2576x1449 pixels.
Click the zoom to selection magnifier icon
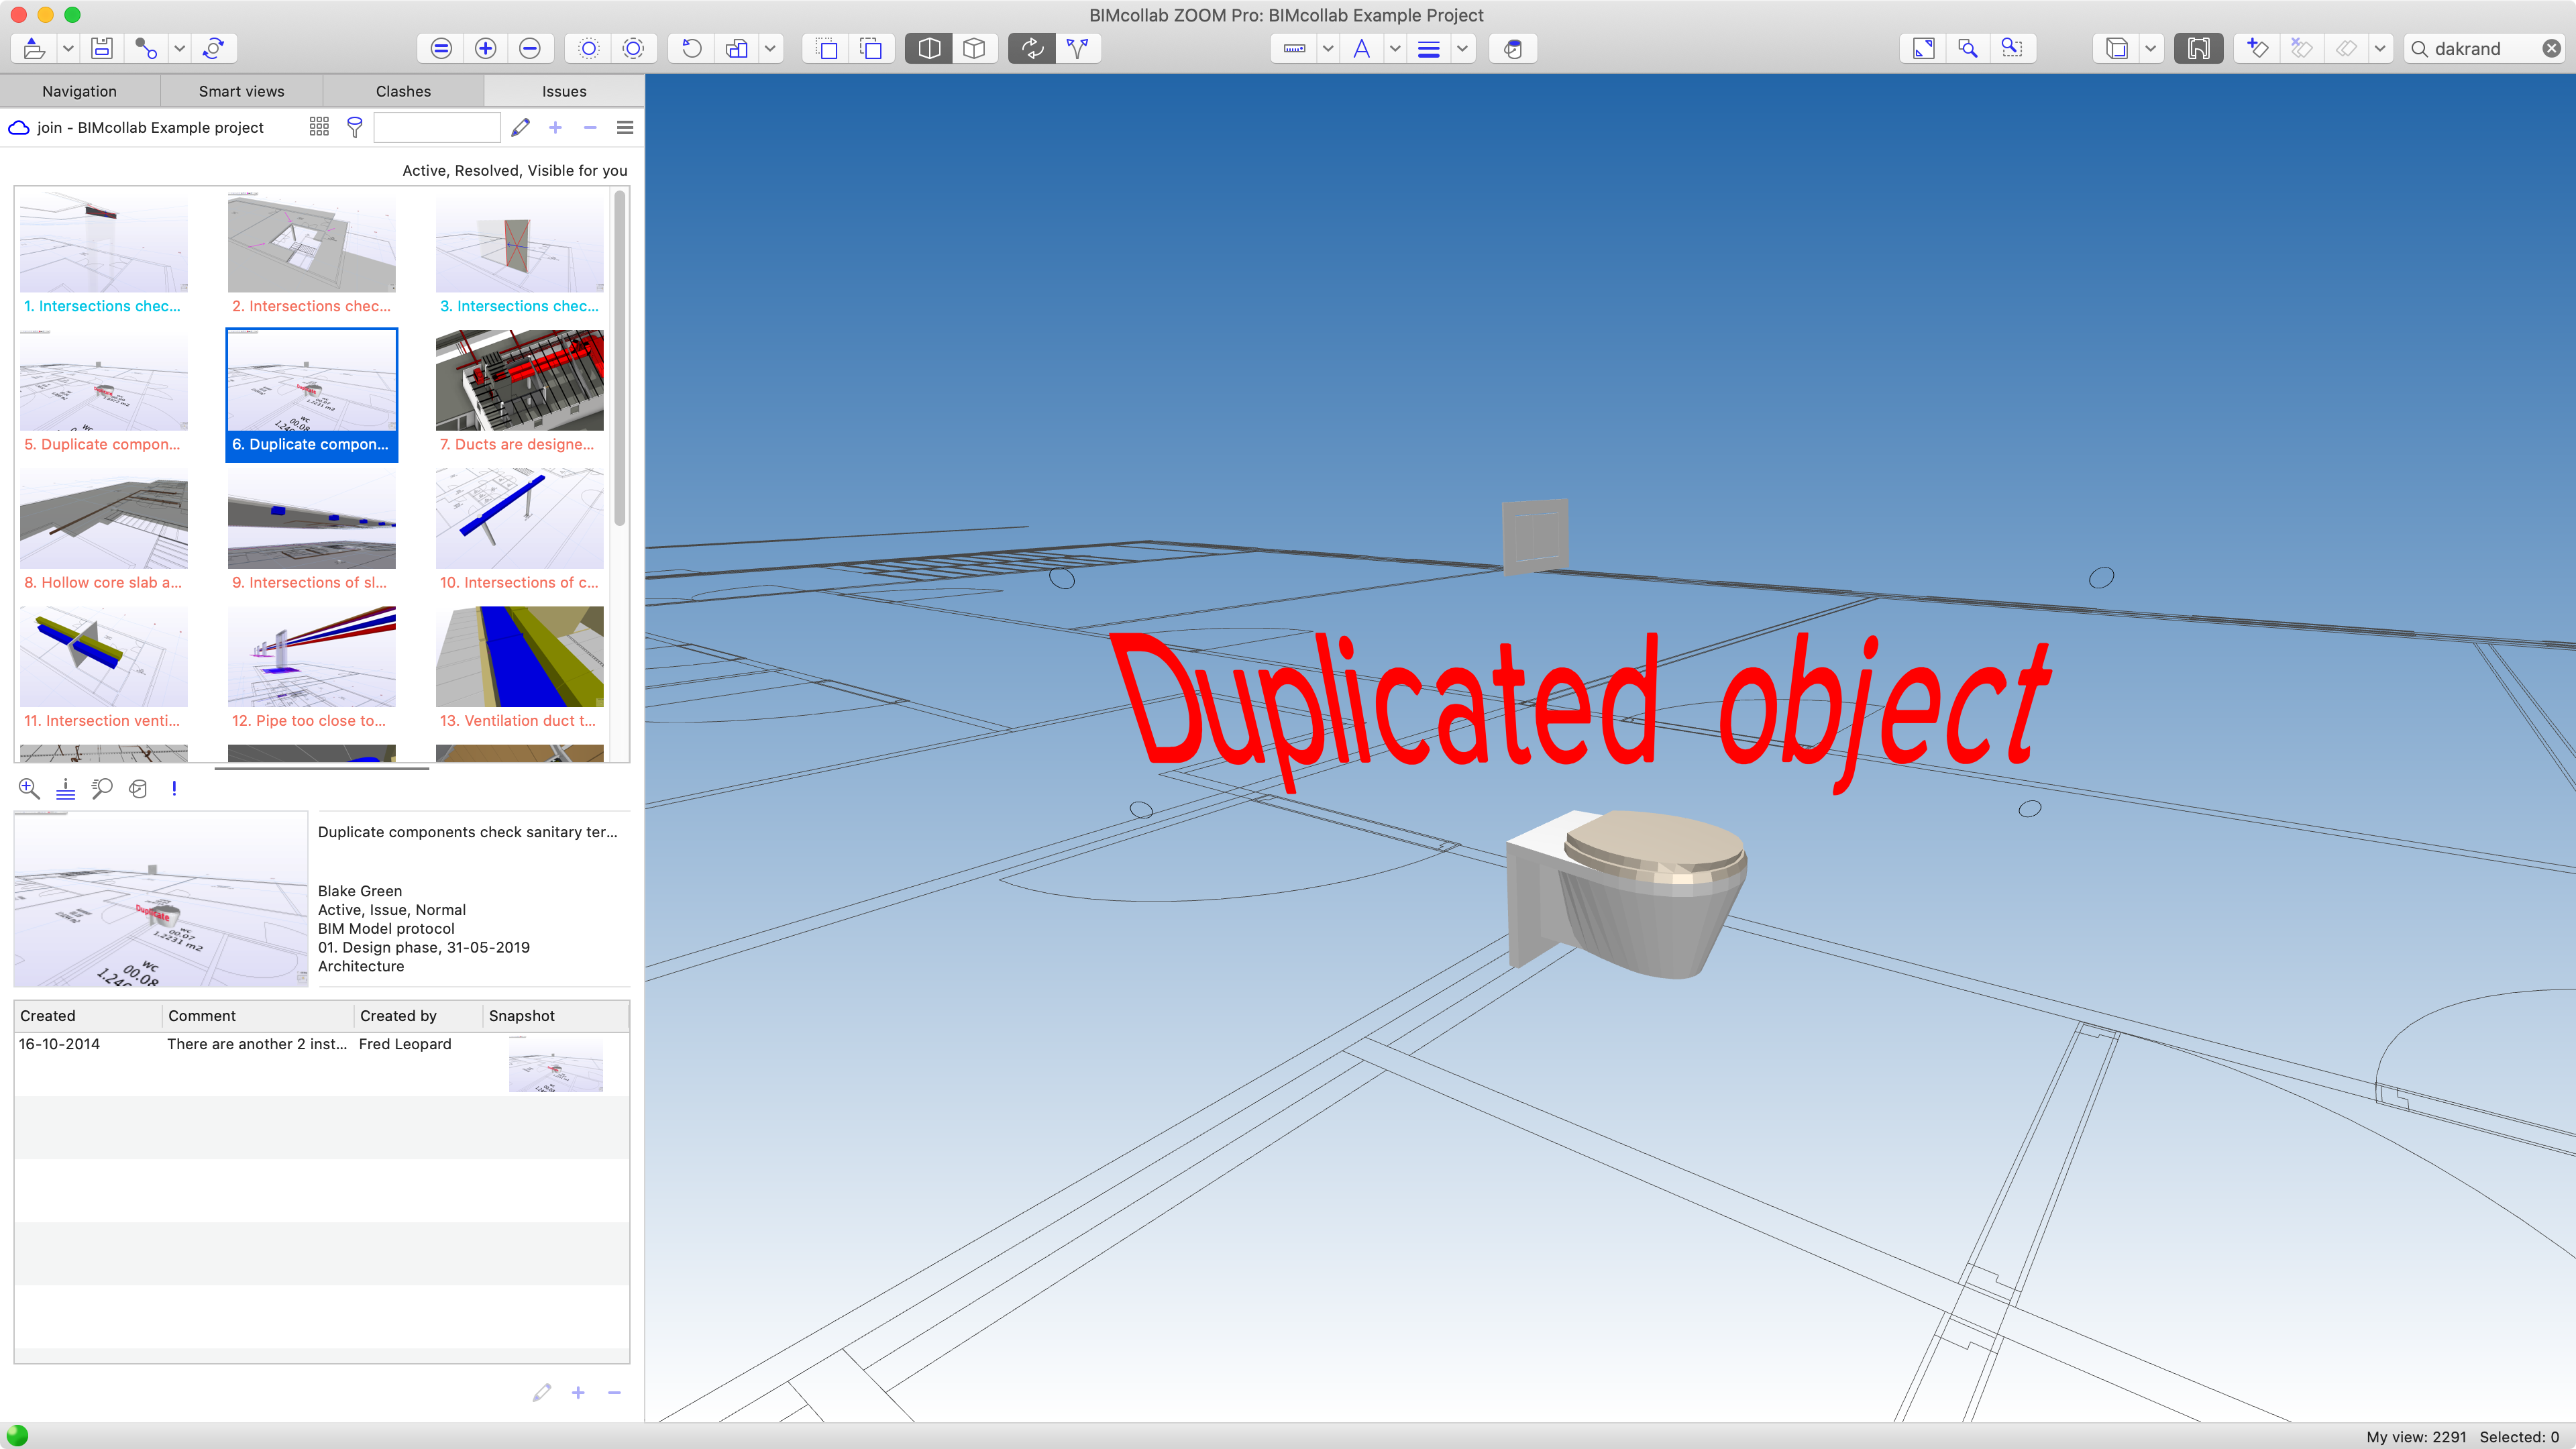pyautogui.click(x=2012, y=48)
